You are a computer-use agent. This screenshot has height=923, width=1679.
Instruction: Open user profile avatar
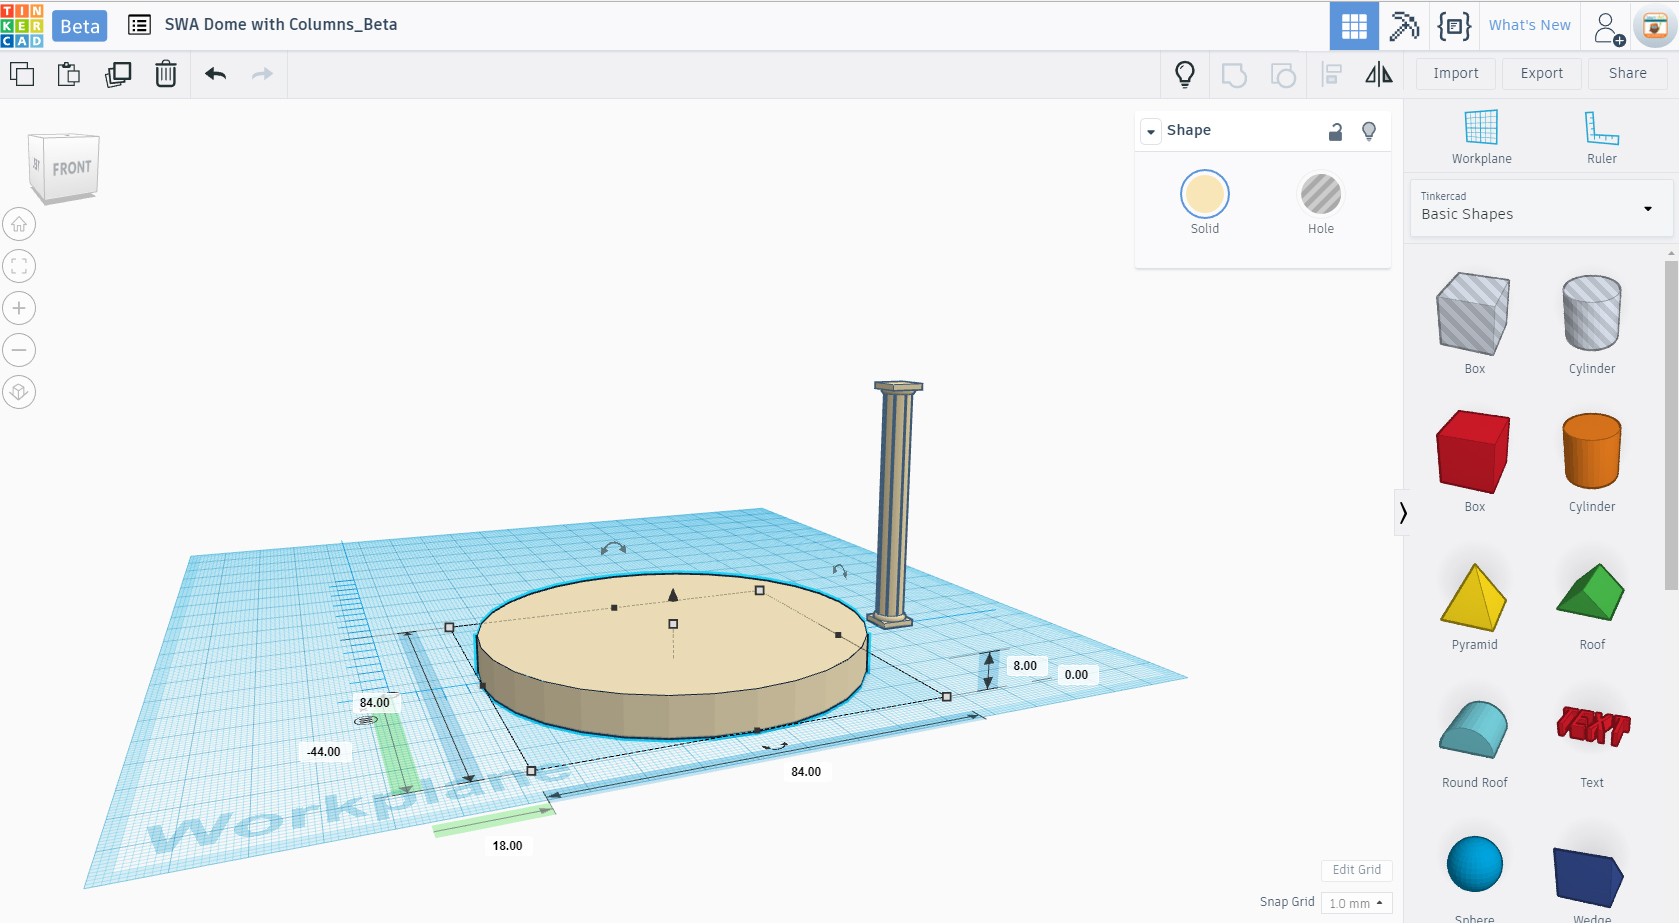[1655, 27]
